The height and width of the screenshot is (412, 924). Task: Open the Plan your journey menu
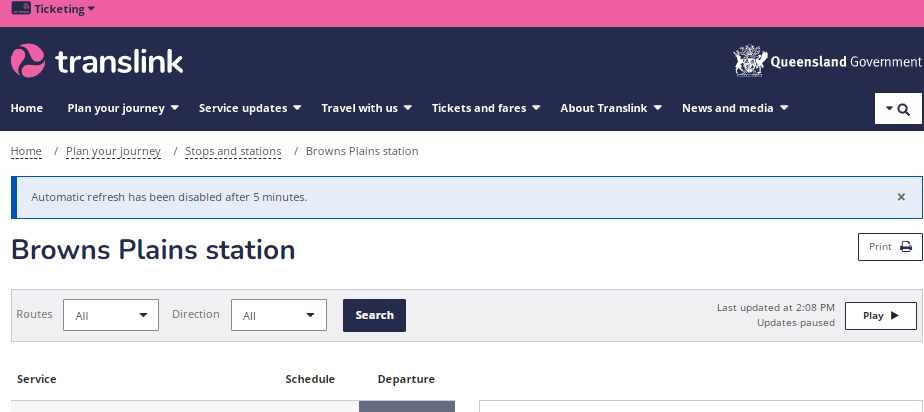(123, 108)
